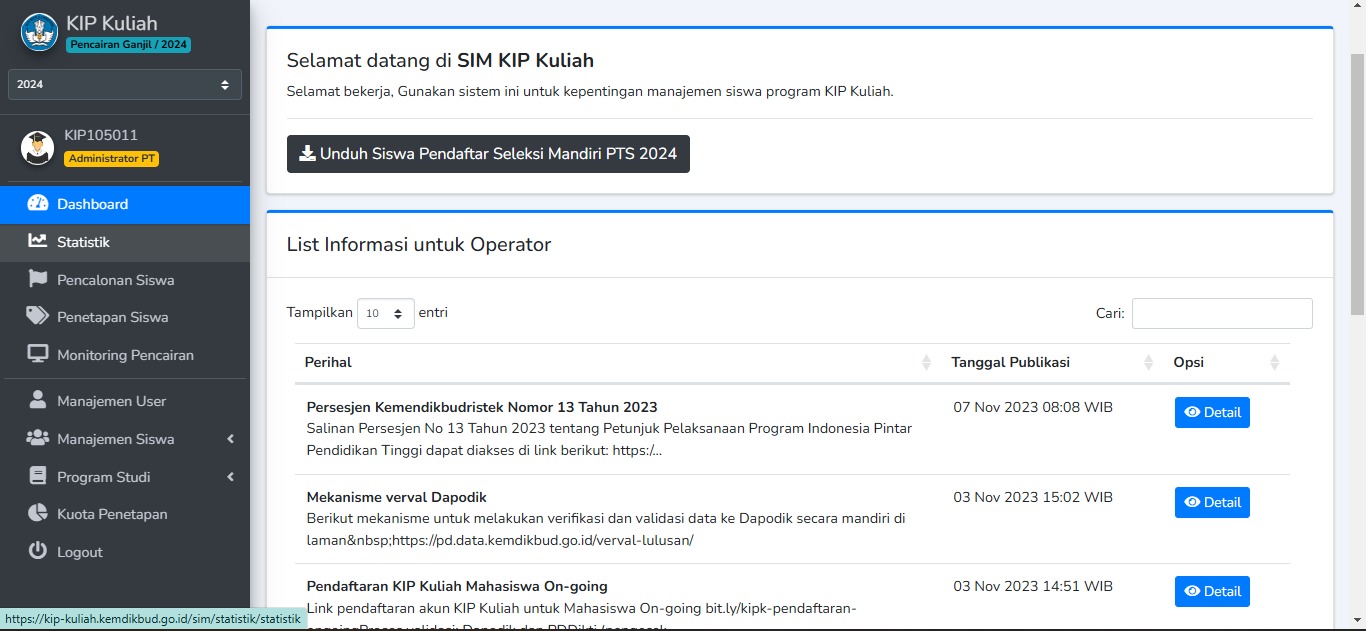
Task: Click the download icon on Unduh button
Action: point(307,154)
